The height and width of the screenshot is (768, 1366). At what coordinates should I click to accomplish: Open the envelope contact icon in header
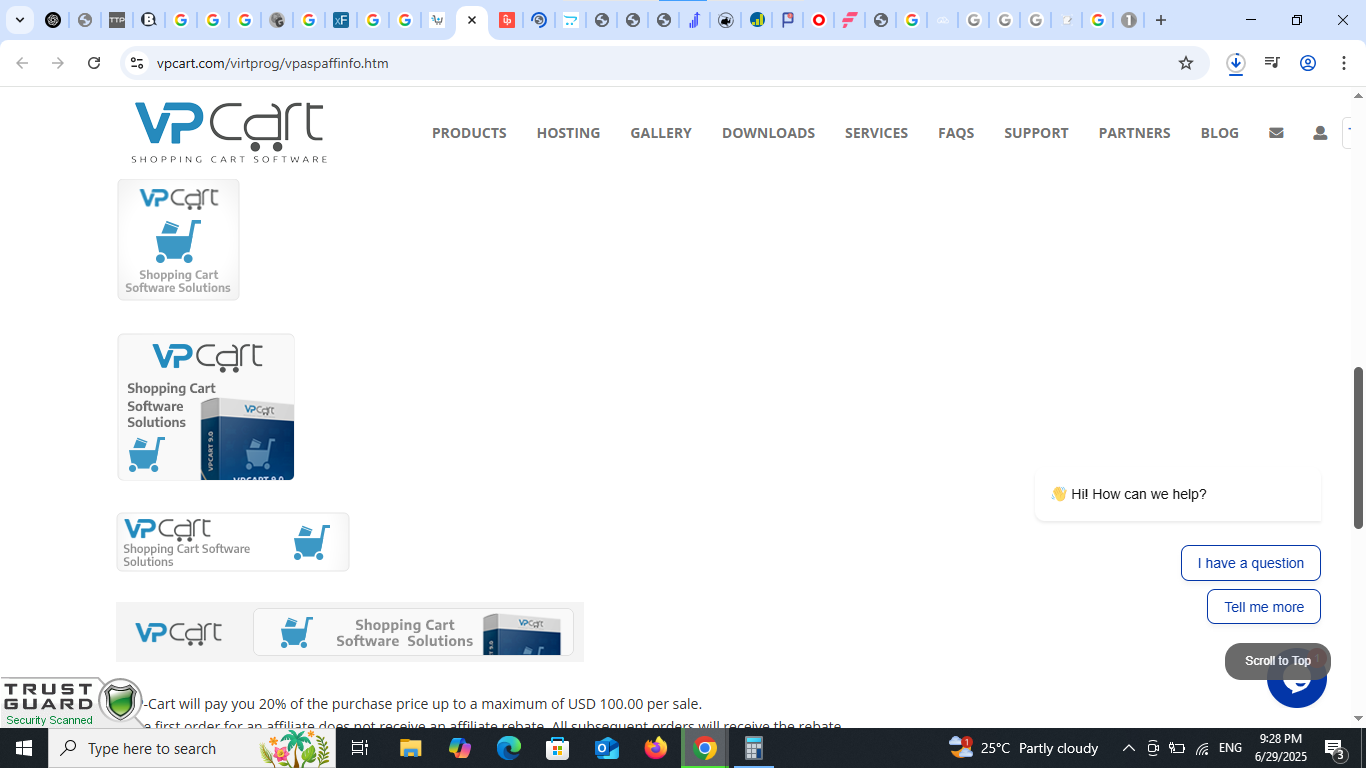pos(1276,132)
